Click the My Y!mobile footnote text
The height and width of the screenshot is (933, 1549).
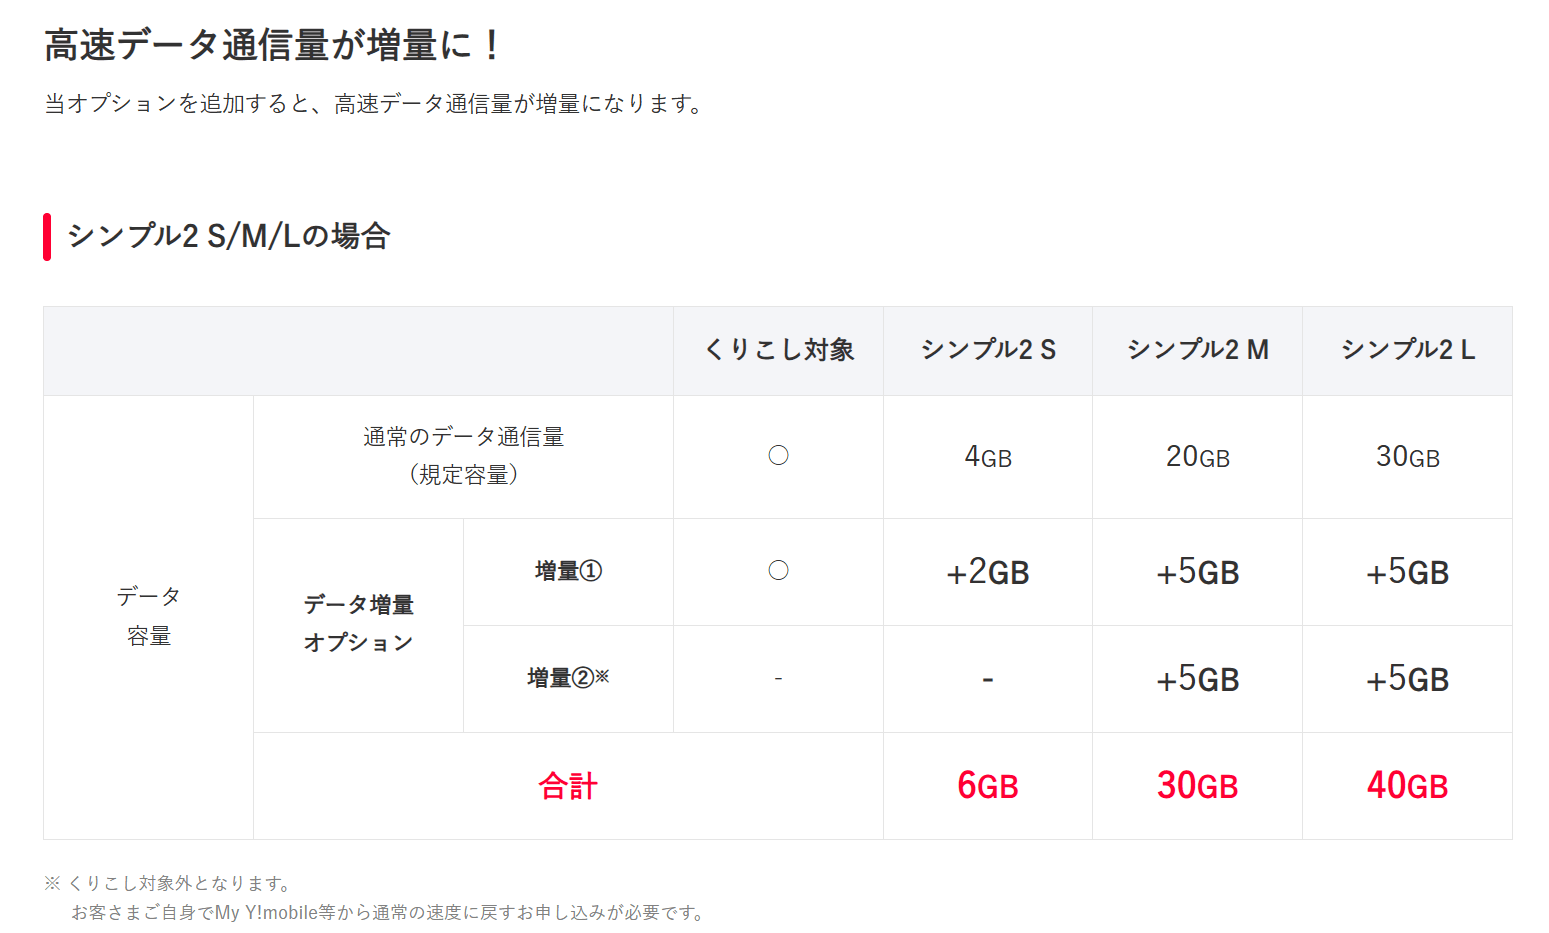click(x=389, y=912)
